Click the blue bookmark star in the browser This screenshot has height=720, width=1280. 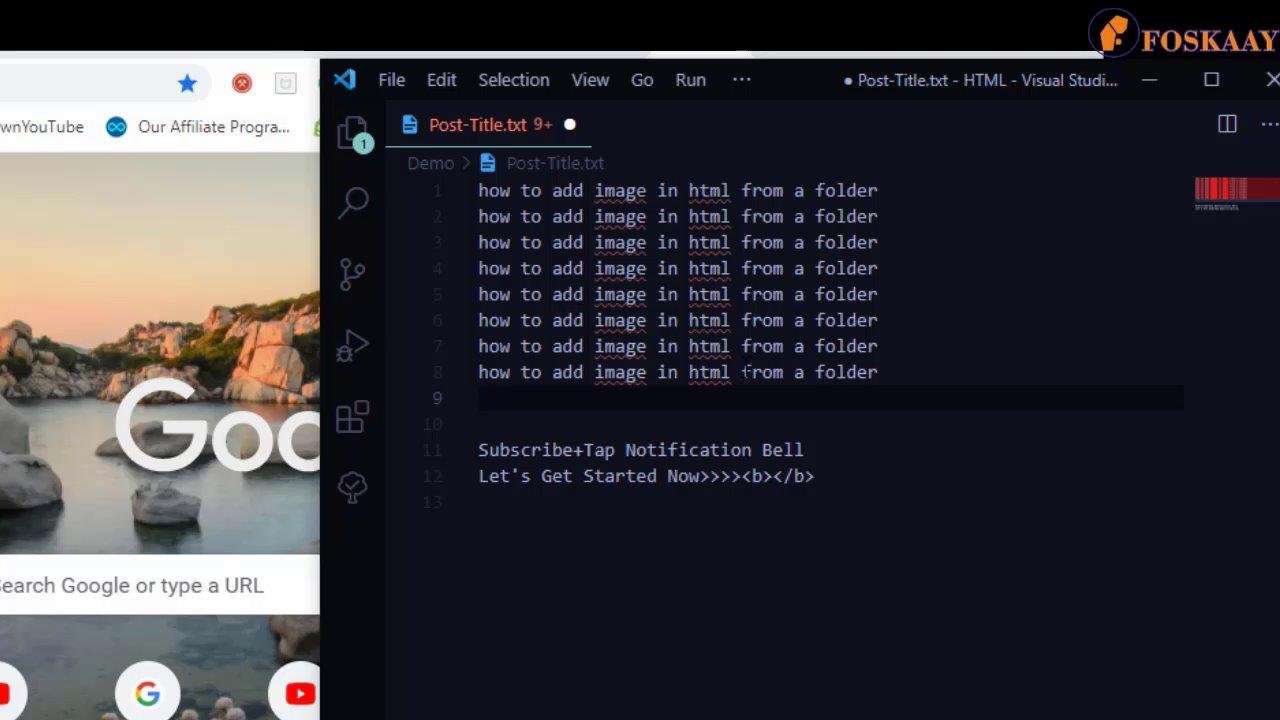[x=187, y=83]
